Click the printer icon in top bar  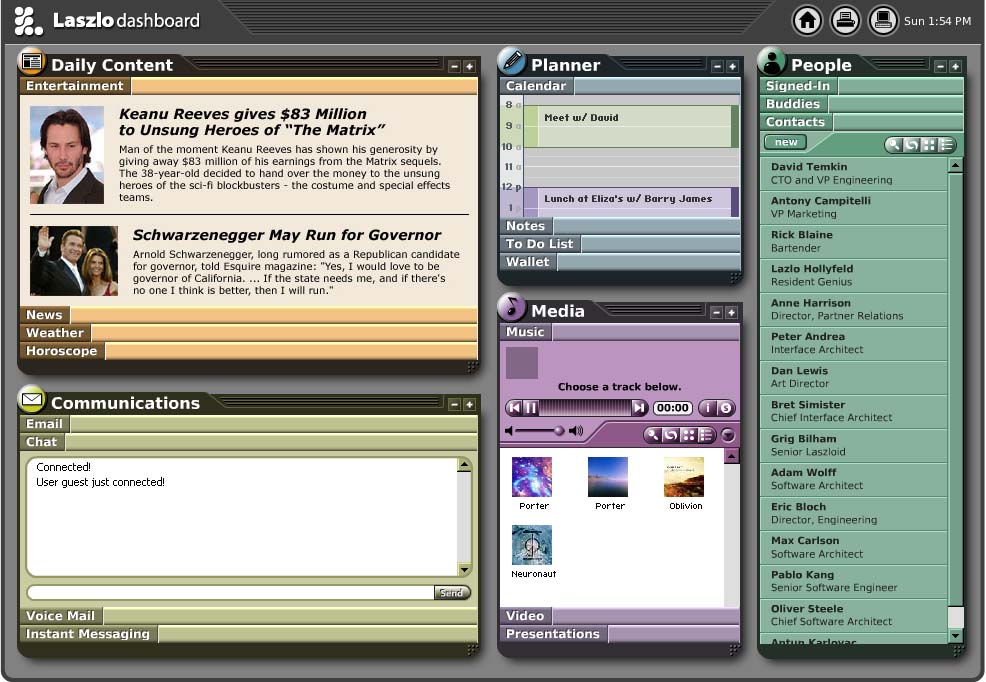pos(845,20)
